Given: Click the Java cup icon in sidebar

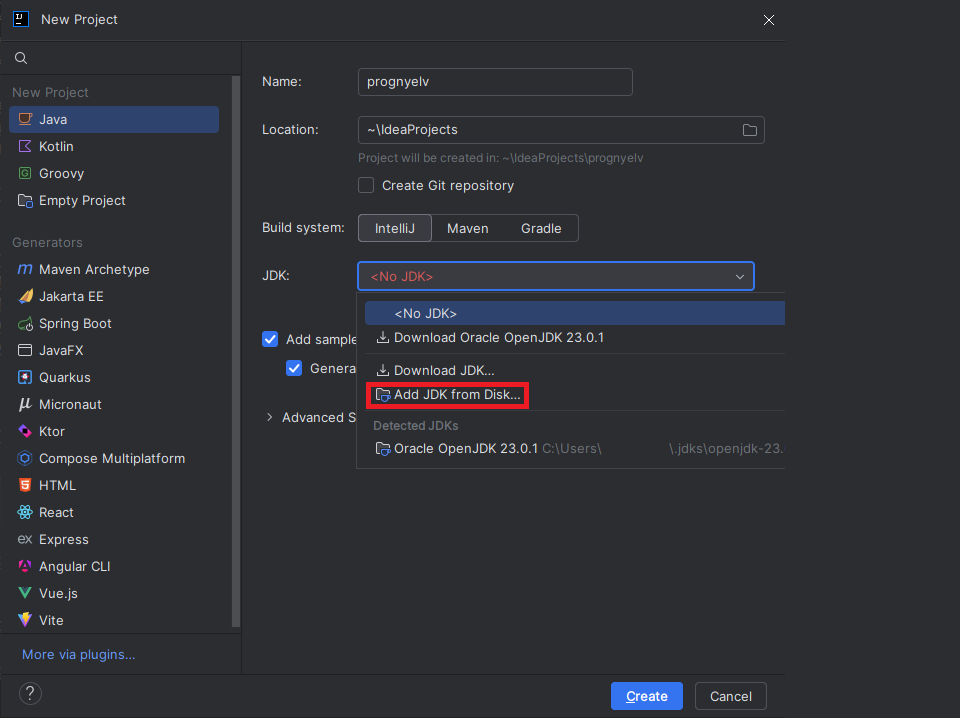Looking at the screenshot, I should 25,119.
